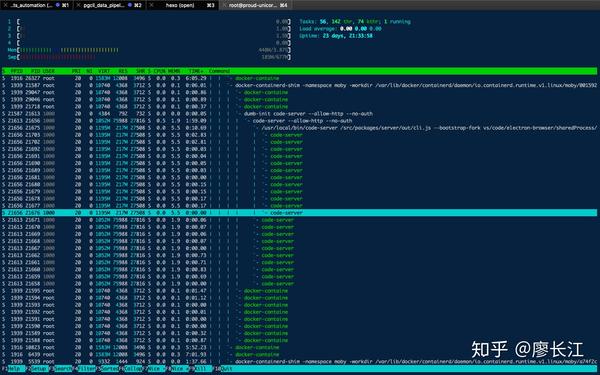Select code-server row PID 21662
This screenshot has width=600, height=375.
(x=299, y=255)
